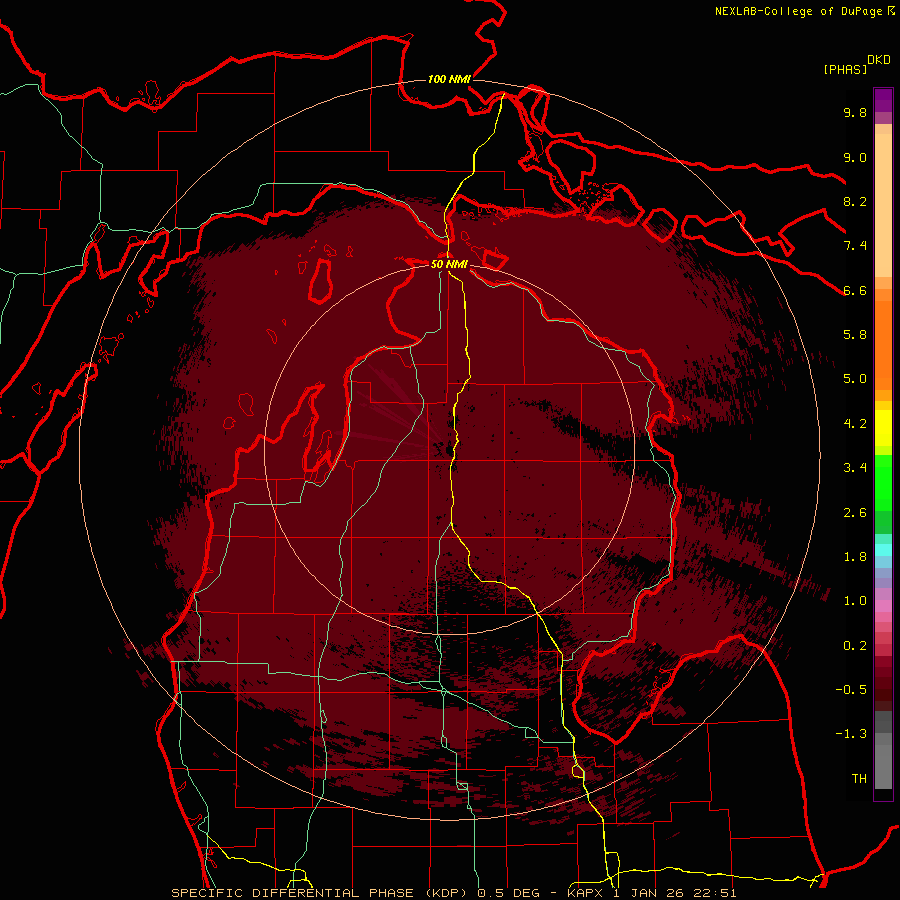
Task: Click the cyan segment of the color bar
Action: click(883, 550)
